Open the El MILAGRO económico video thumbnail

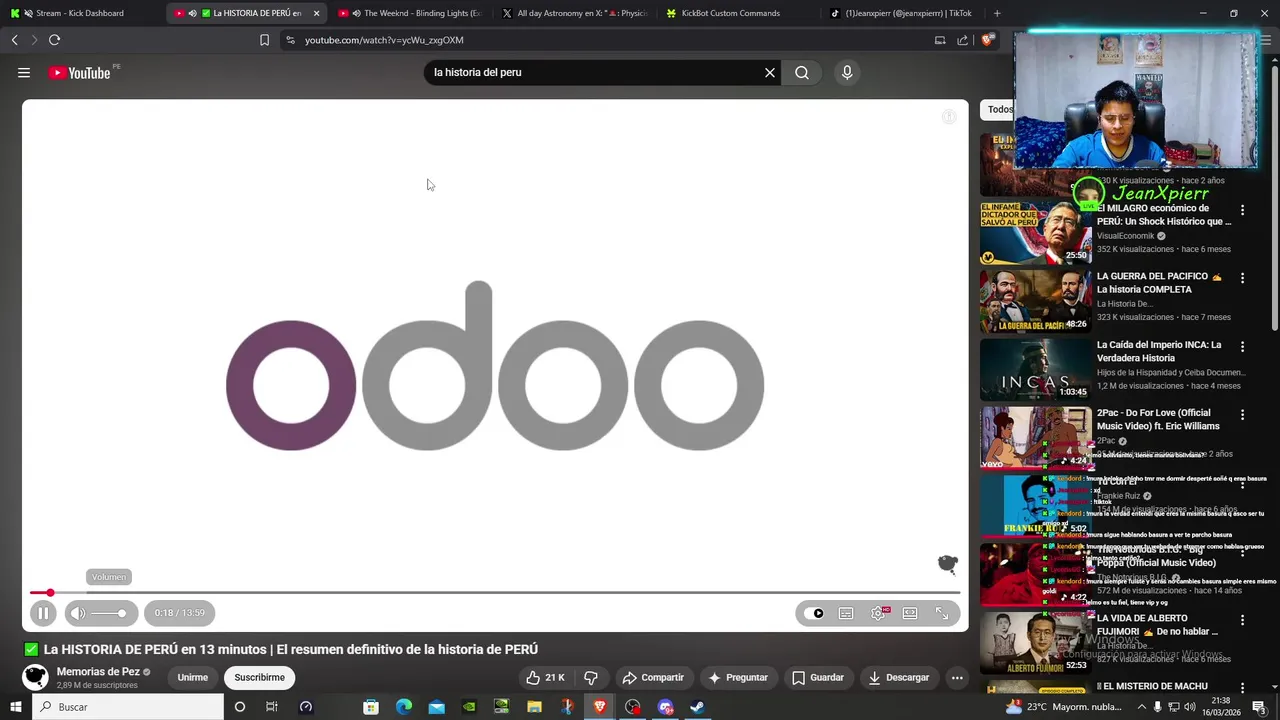(1035, 233)
